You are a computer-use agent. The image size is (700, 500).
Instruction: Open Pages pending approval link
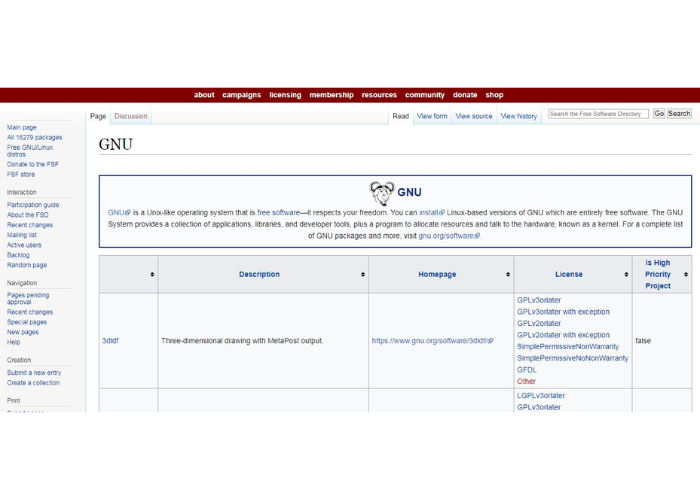(28, 299)
